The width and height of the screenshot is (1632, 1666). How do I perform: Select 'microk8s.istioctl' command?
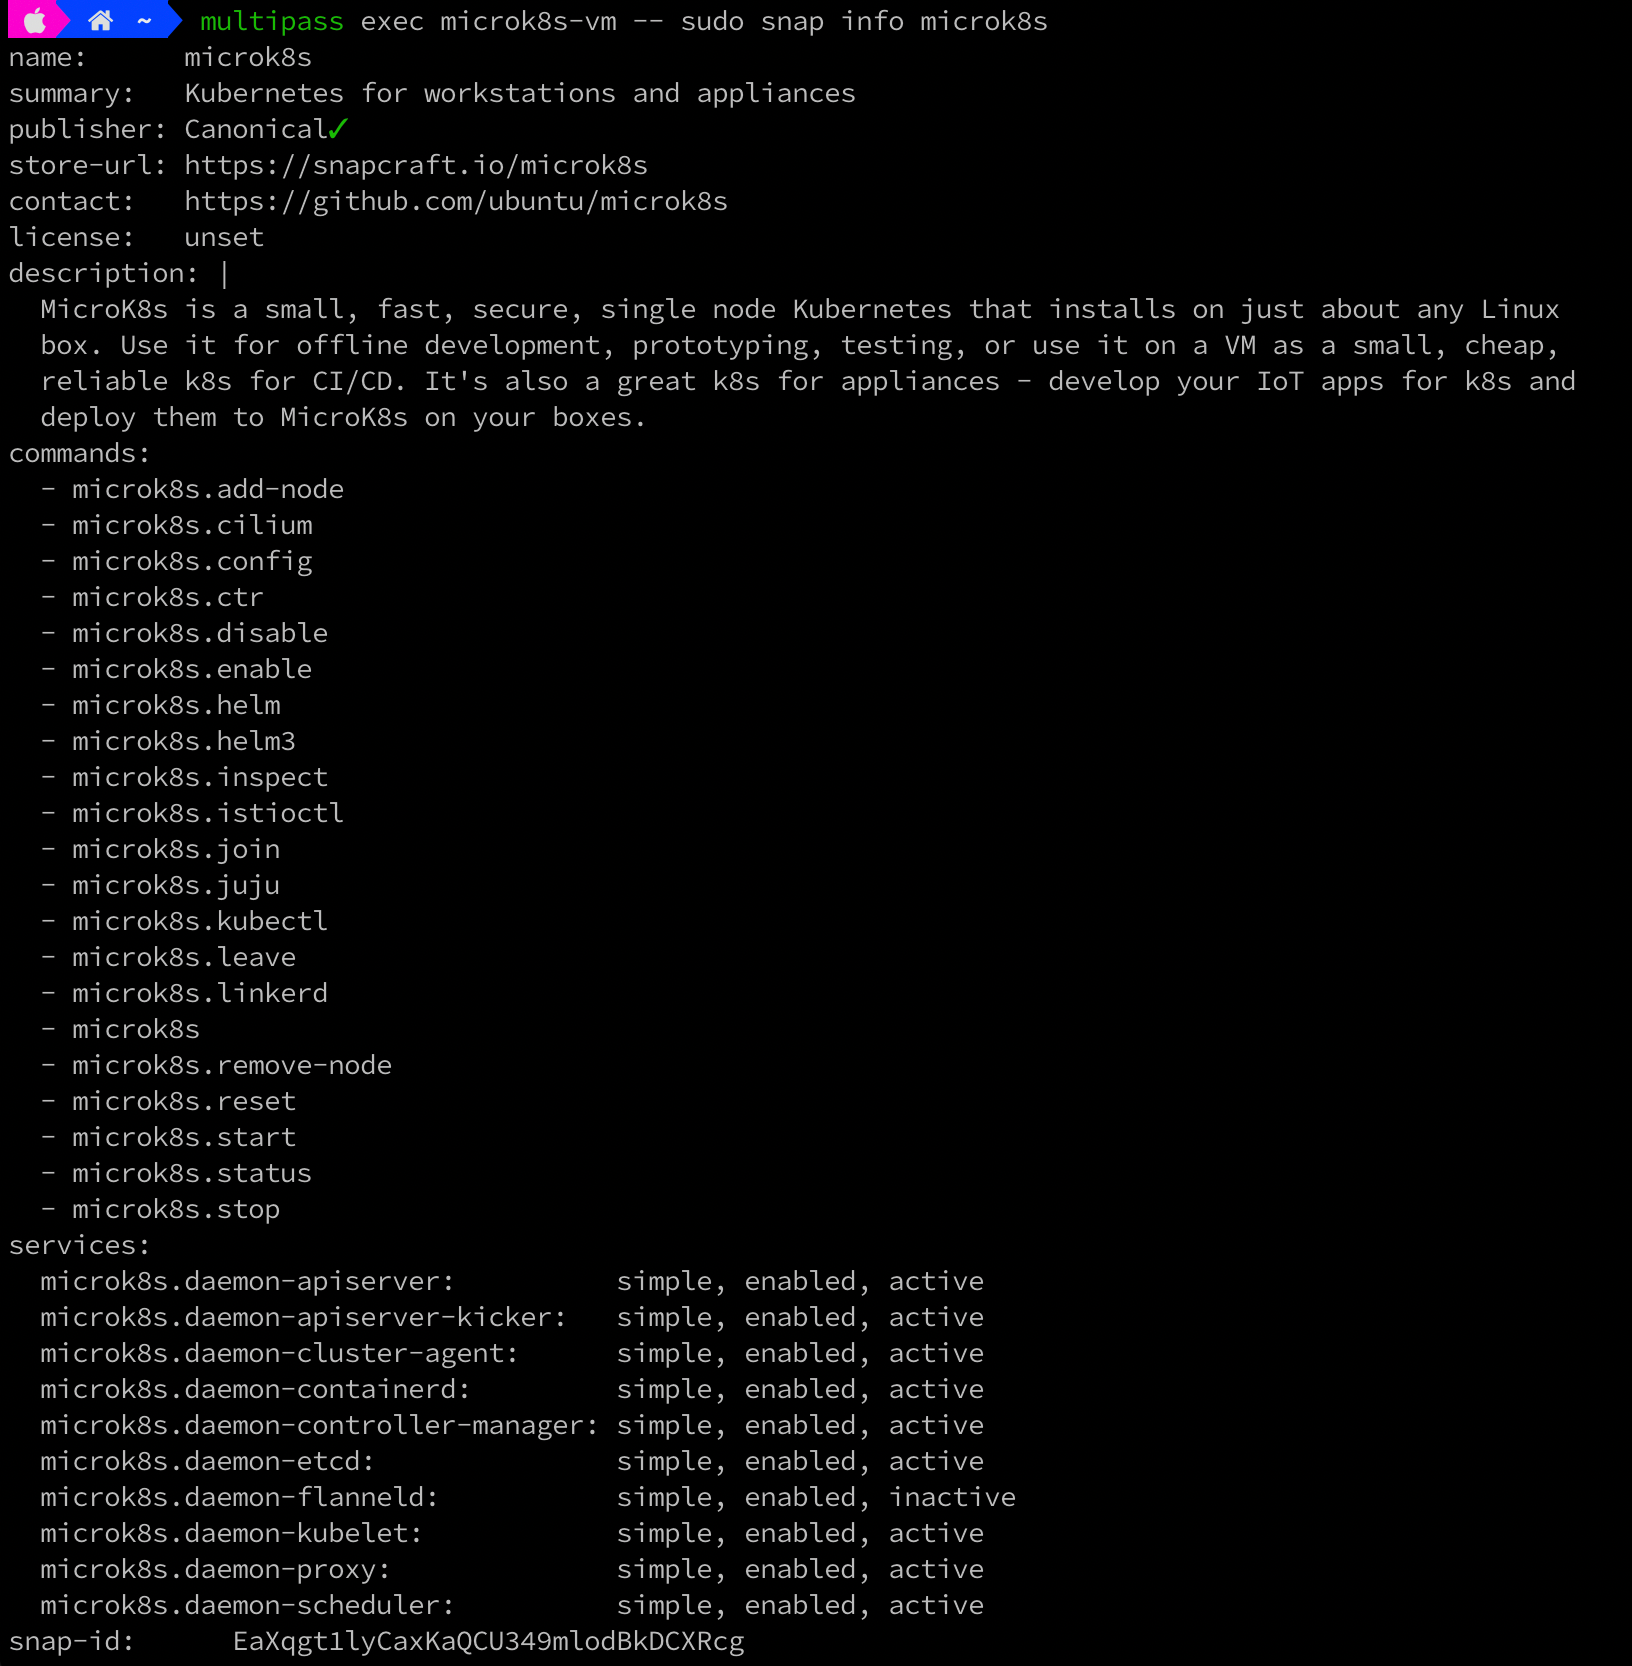tap(208, 813)
